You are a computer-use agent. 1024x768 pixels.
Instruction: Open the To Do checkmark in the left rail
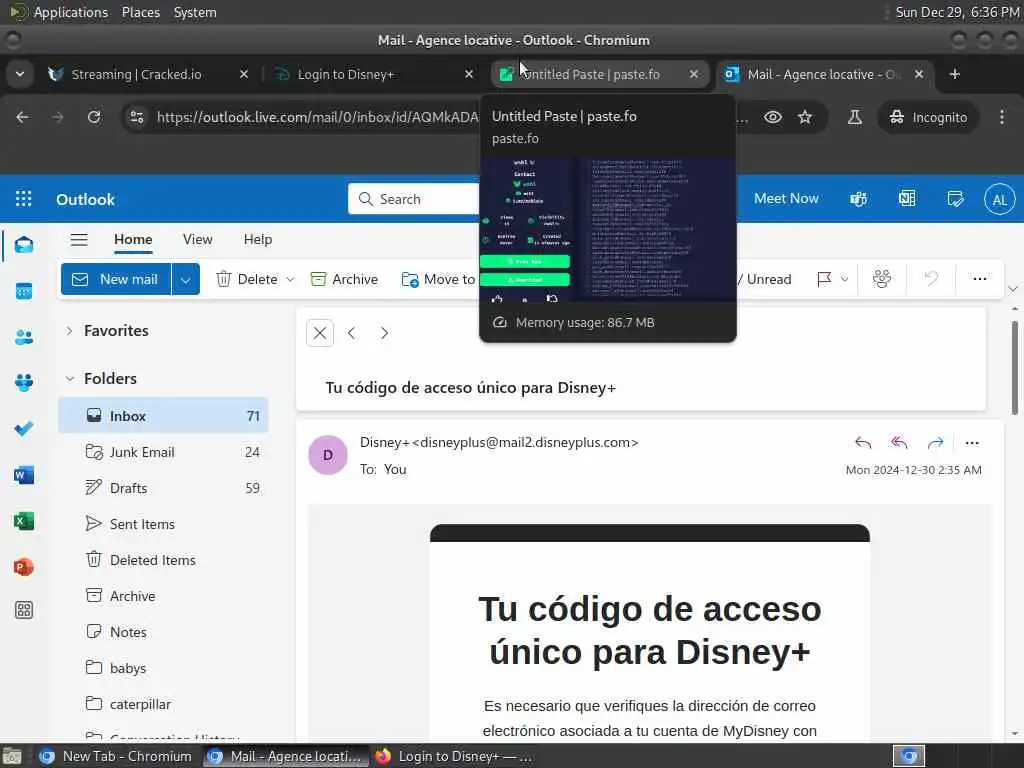[x=24, y=428]
